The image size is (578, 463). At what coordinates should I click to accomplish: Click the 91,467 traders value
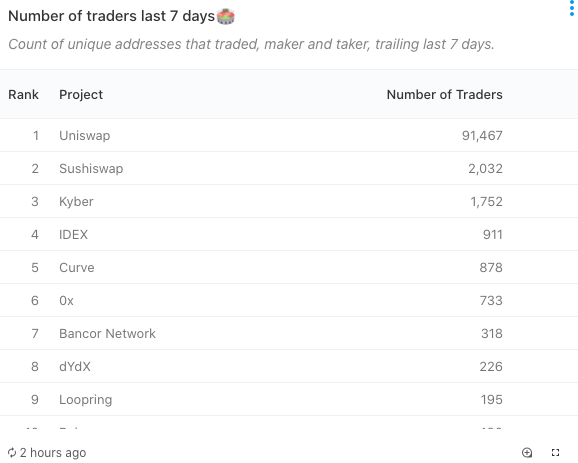tap(482, 136)
